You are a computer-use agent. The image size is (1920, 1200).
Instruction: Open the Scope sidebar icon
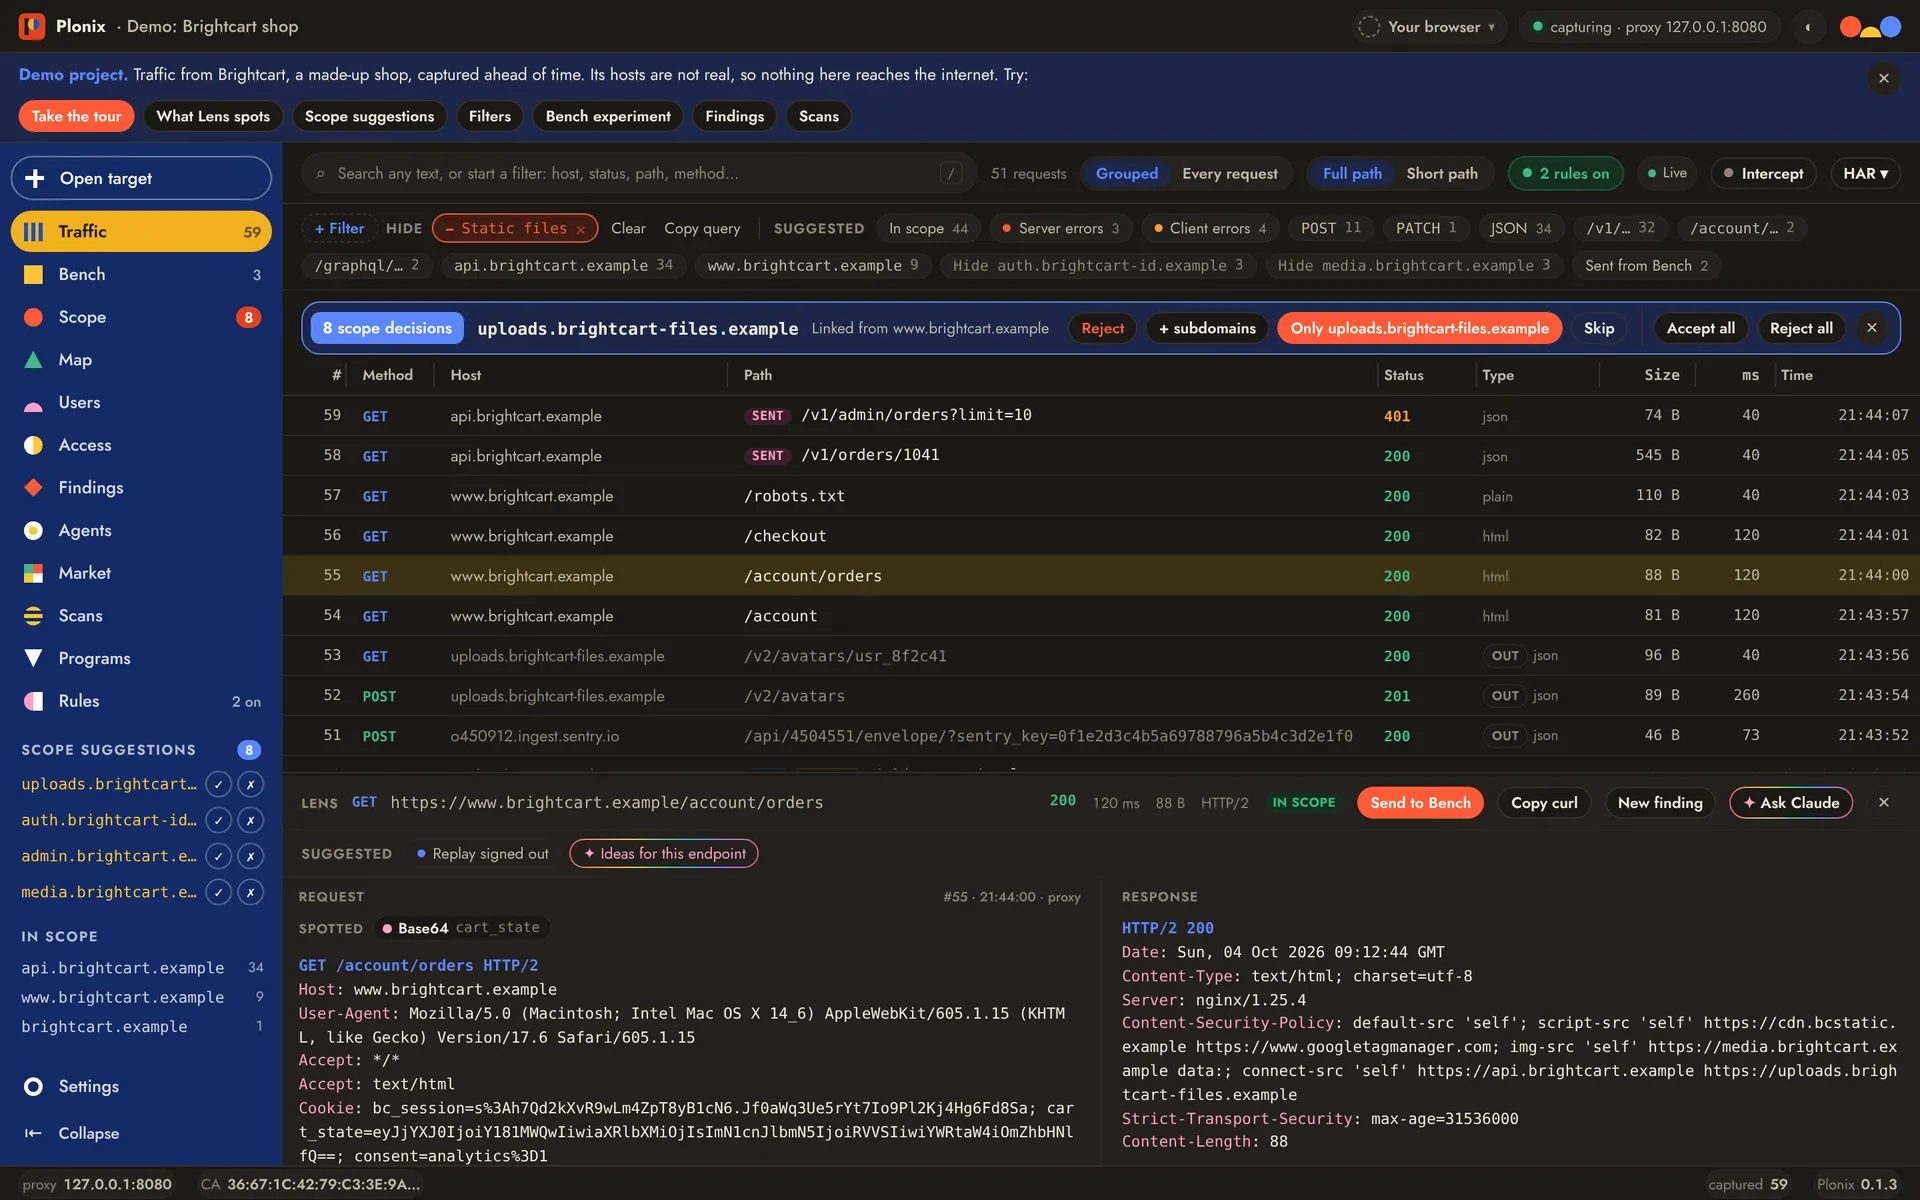(33, 317)
